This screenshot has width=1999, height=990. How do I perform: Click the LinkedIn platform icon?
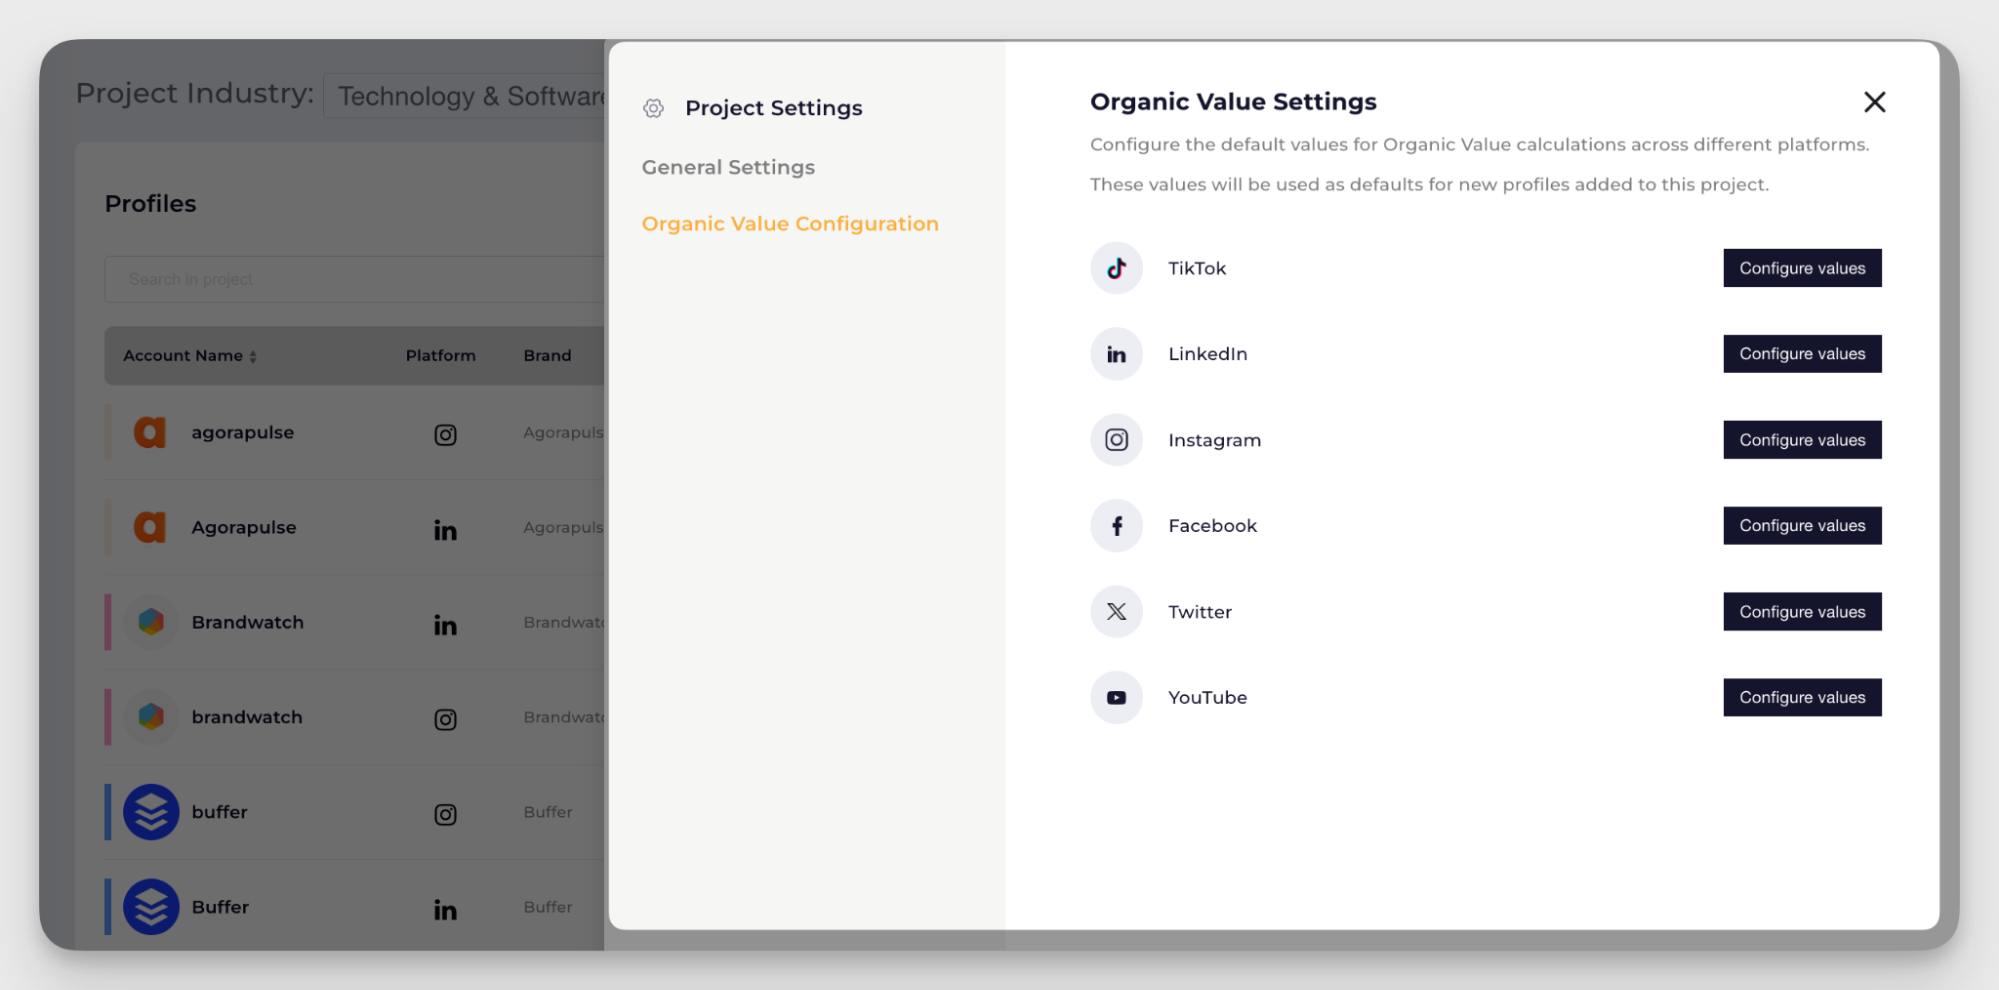1116,353
